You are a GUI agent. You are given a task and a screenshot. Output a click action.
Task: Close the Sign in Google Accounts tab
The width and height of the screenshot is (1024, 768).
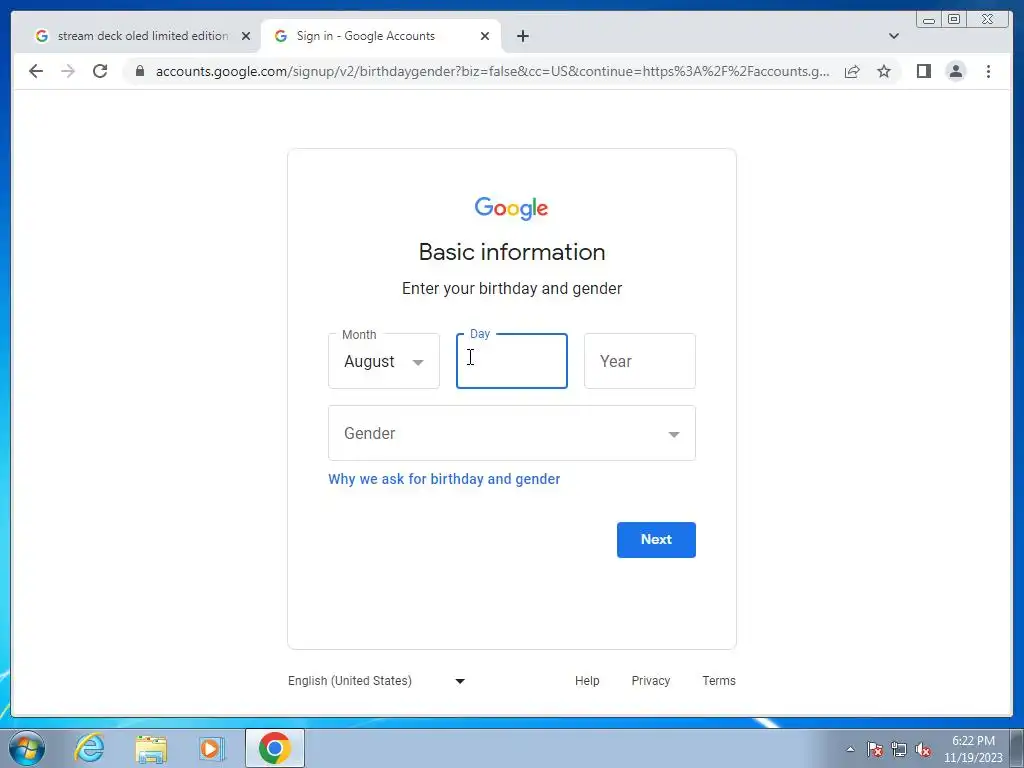coord(485,36)
